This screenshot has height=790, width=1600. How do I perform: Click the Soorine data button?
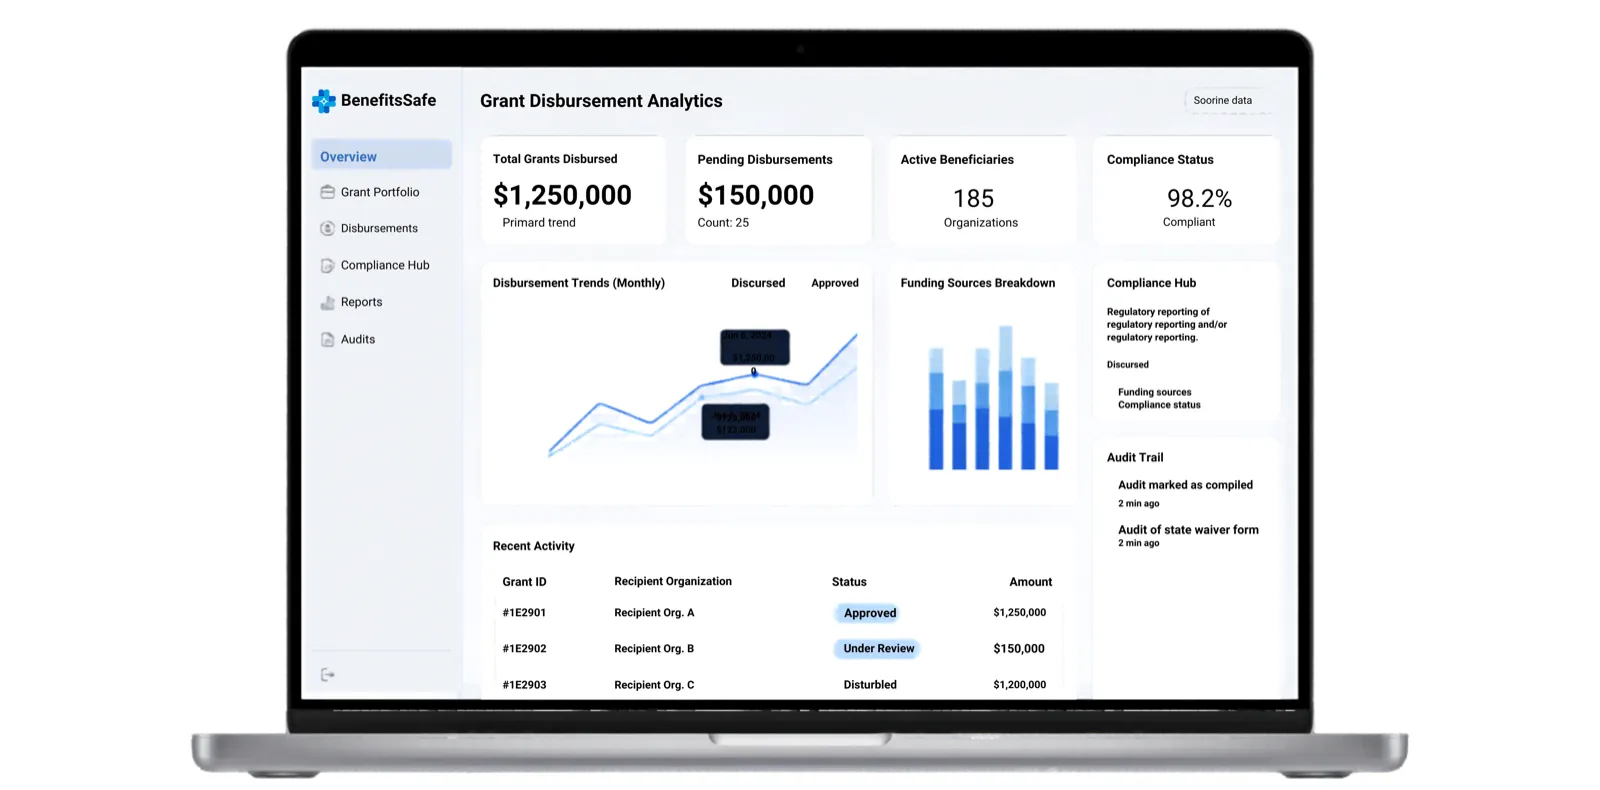coord(1228,100)
